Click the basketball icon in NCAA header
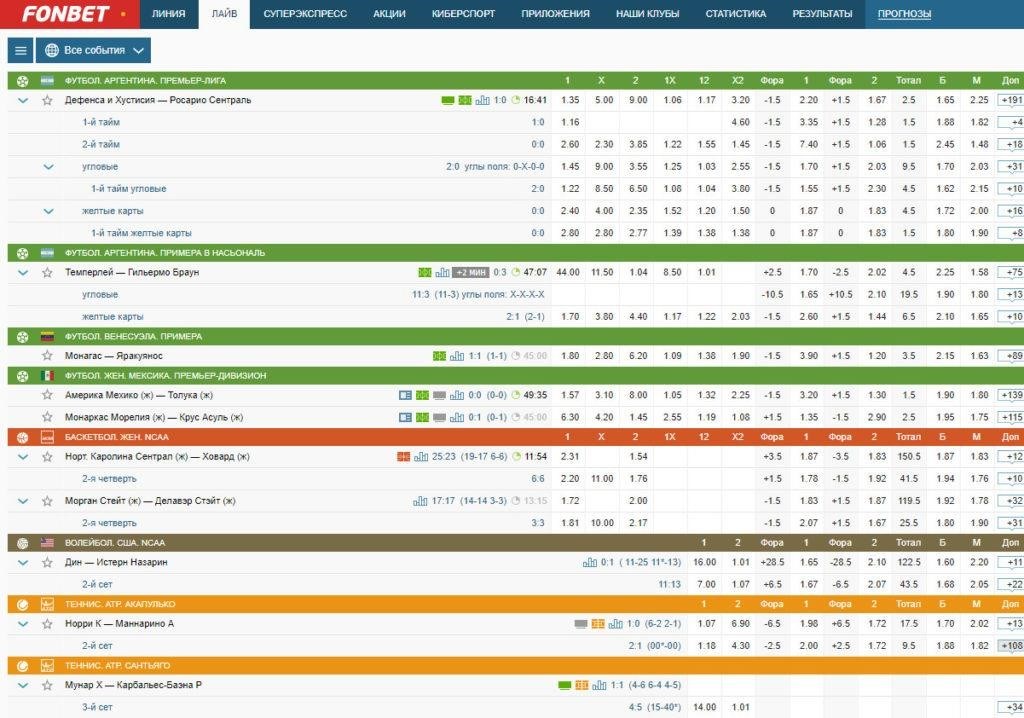This screenshot has width=1024, height=718. [22, 437]
